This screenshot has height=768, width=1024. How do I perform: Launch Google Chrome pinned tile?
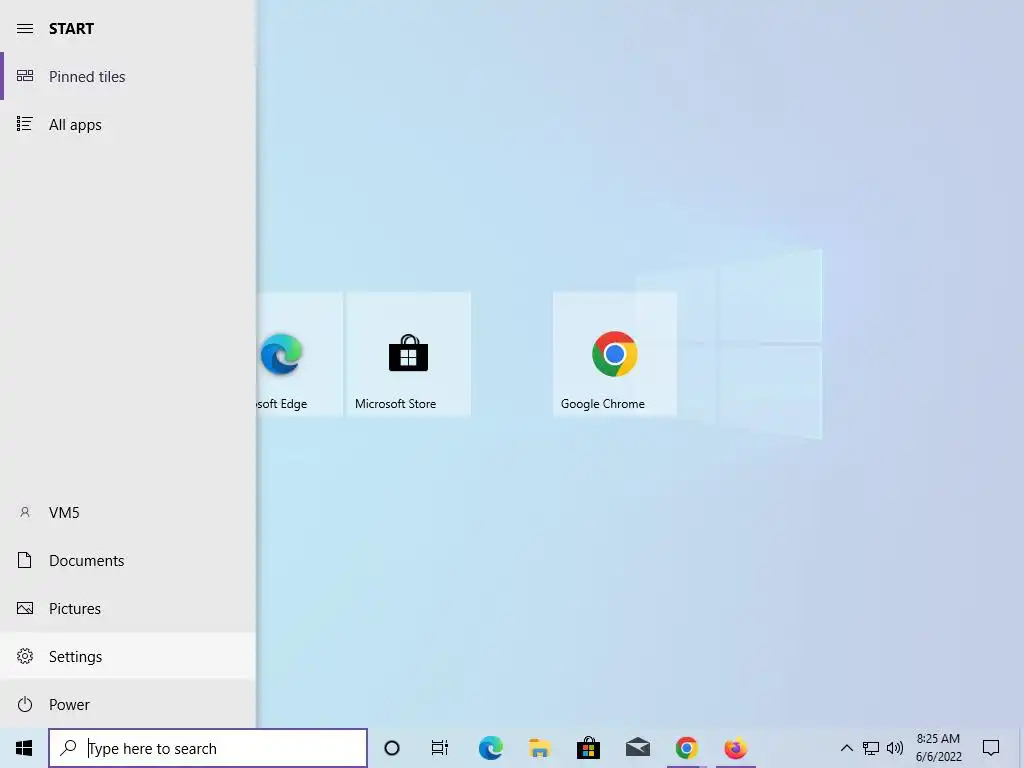(x=615, y=354)
